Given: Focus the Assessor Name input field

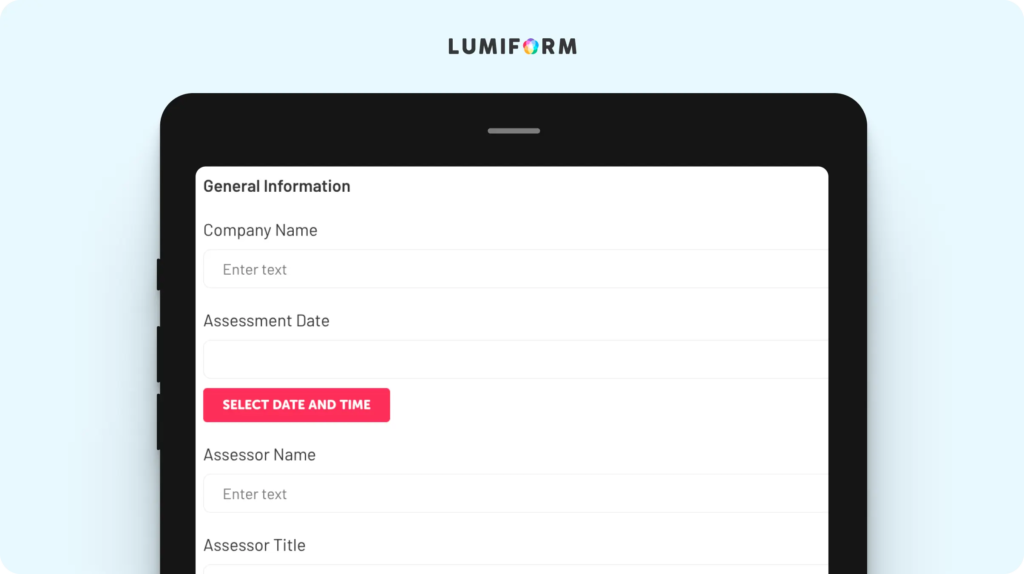Looking at the screenshot, I should click(515, 494).
